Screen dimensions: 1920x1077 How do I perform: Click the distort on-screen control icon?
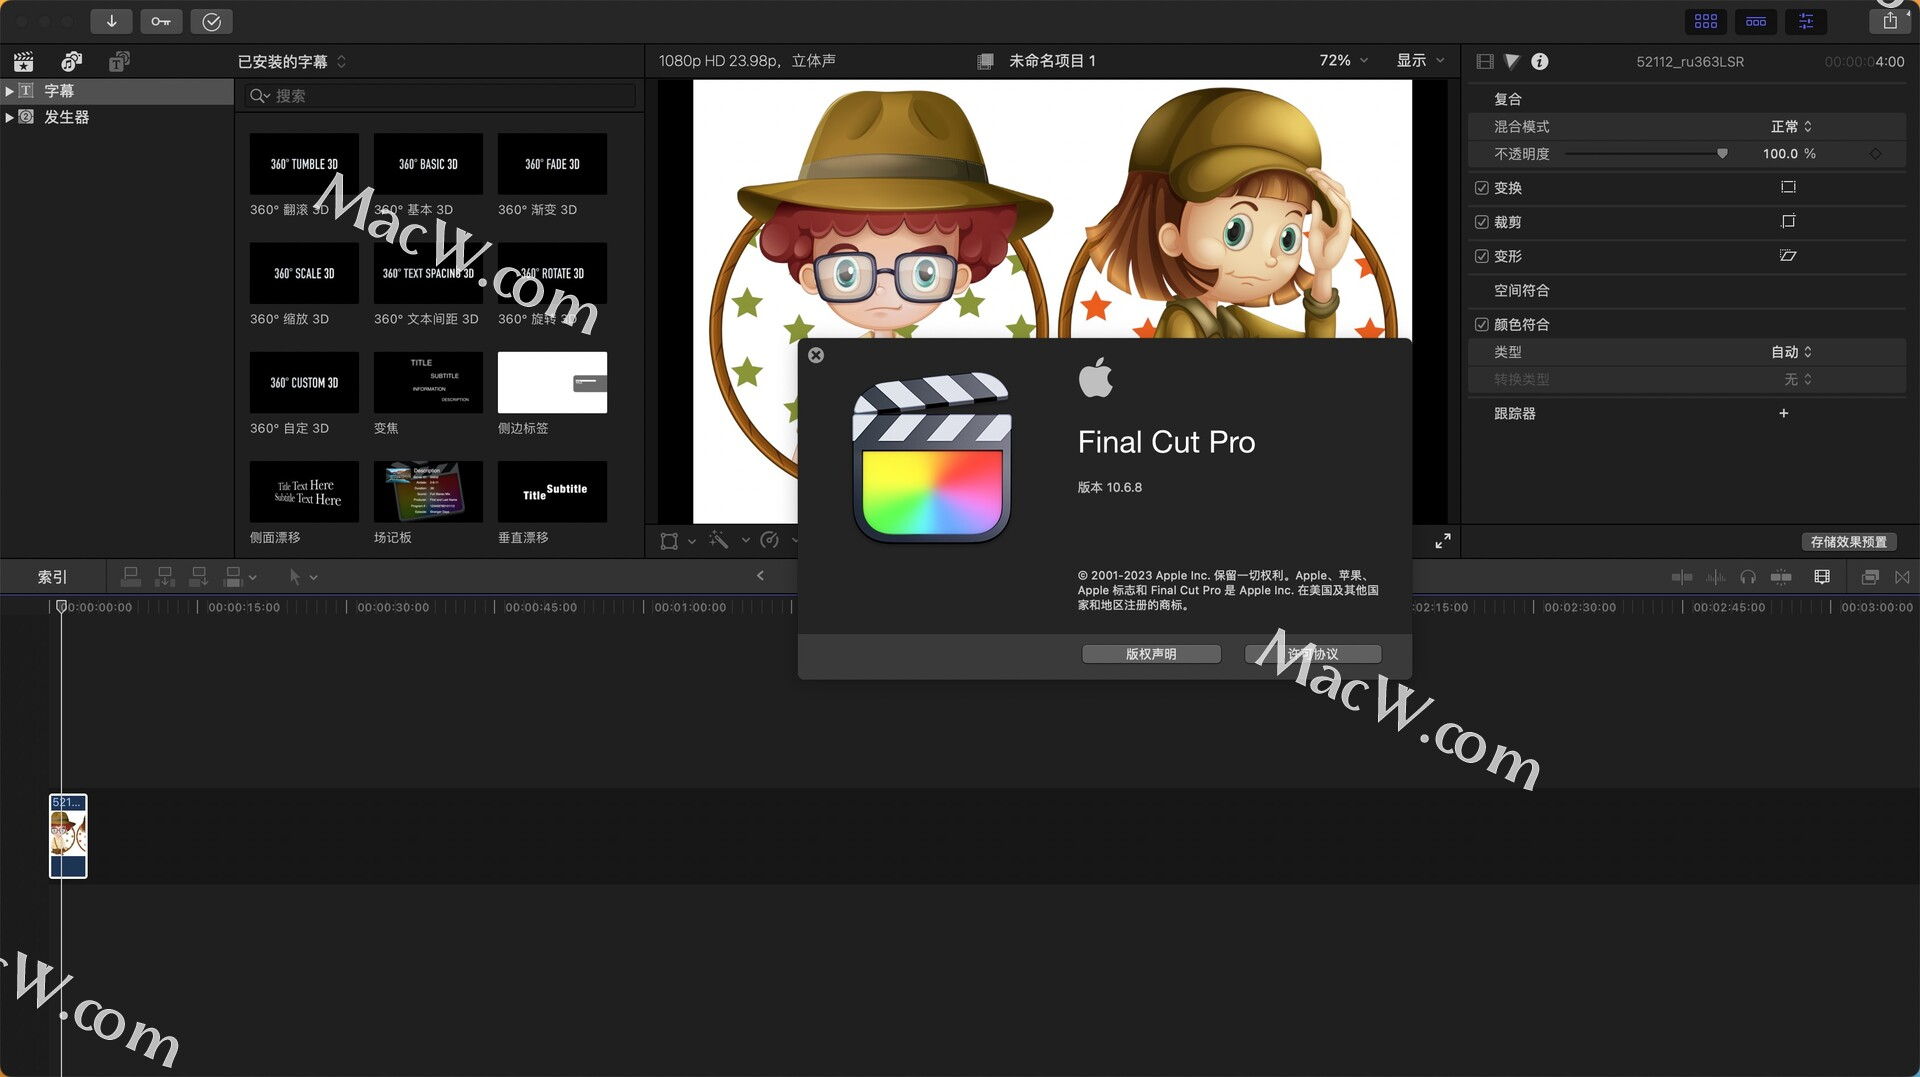(x=1788, y=255)
